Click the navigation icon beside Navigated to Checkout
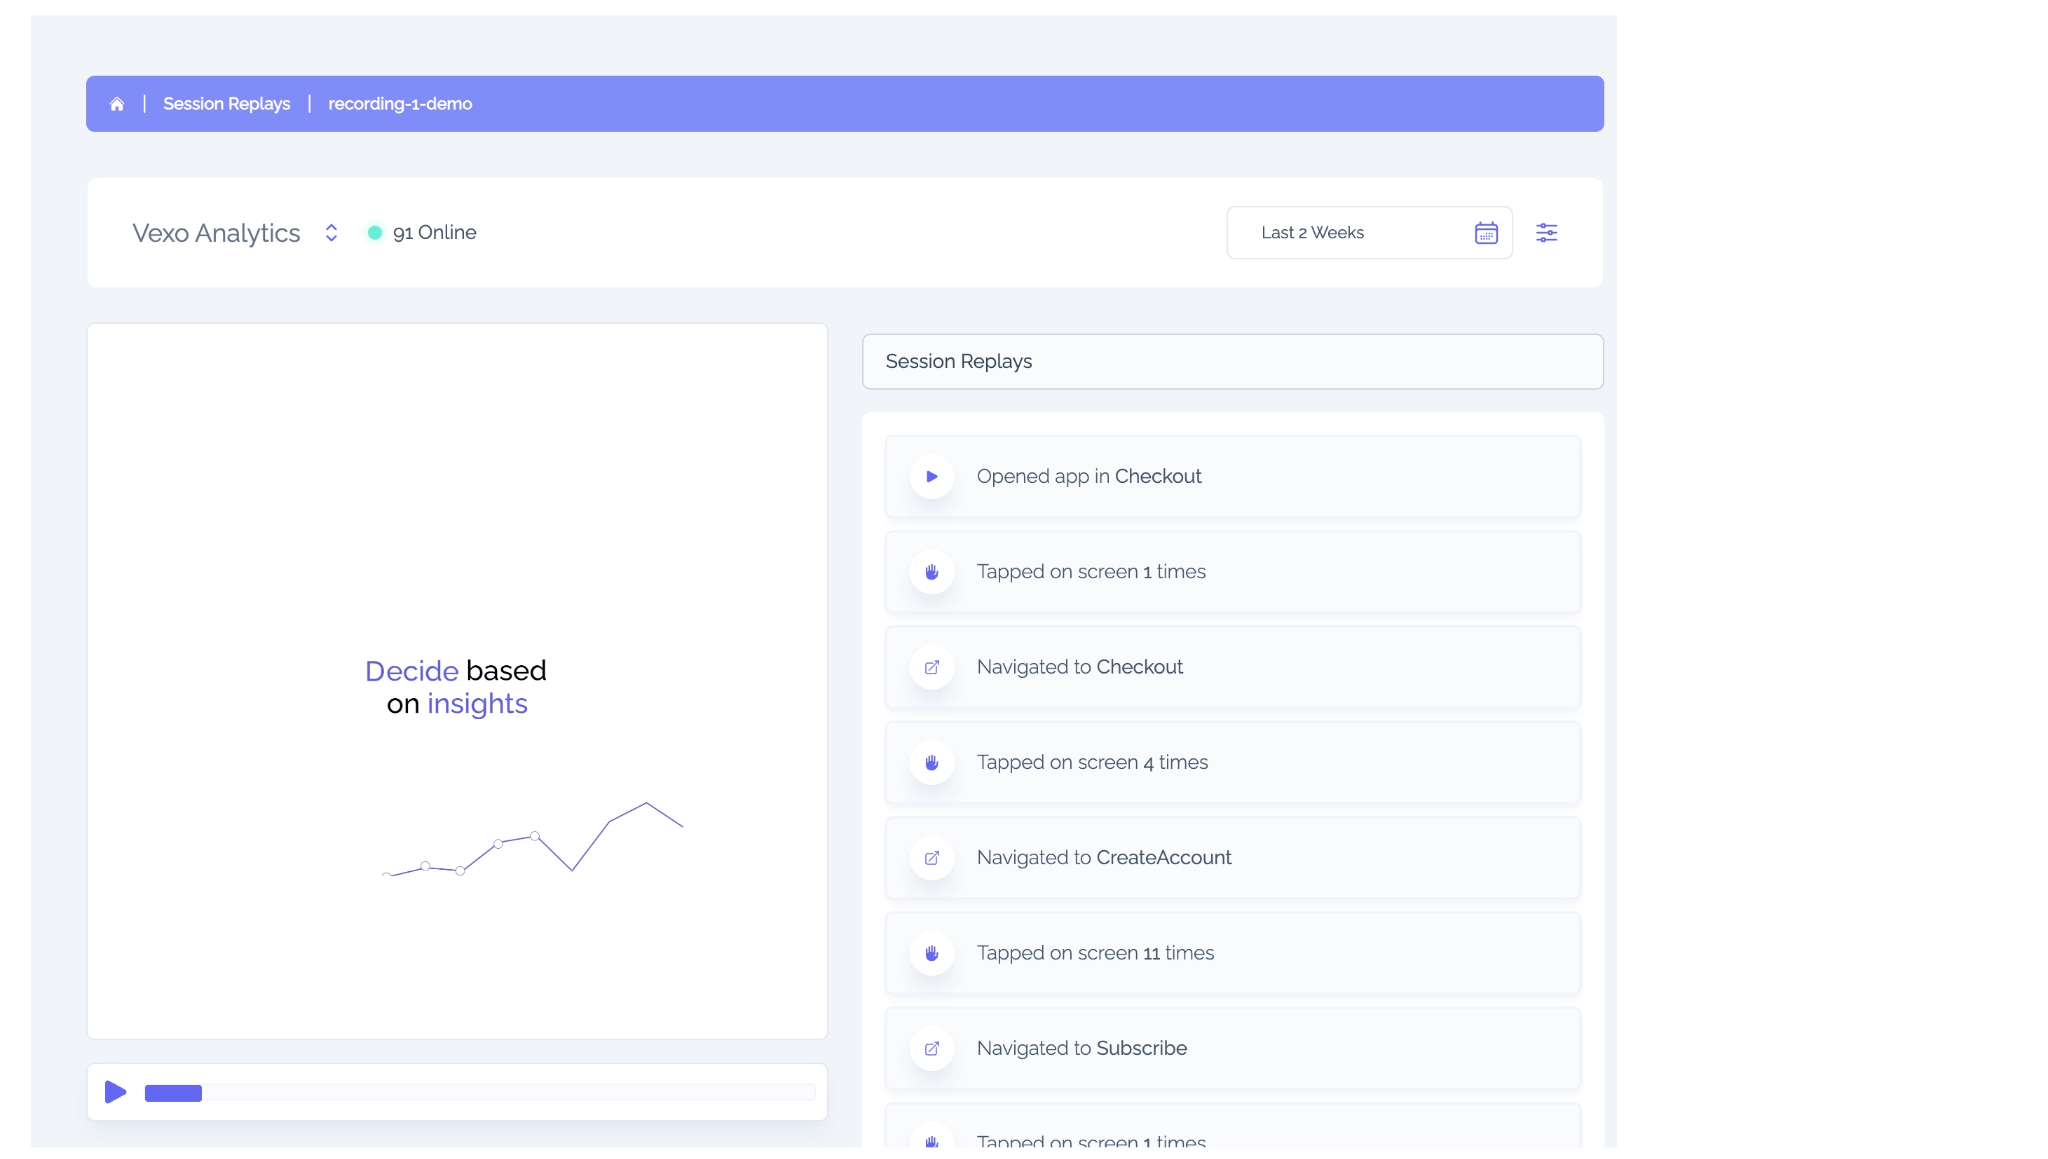 pos(932,667)
